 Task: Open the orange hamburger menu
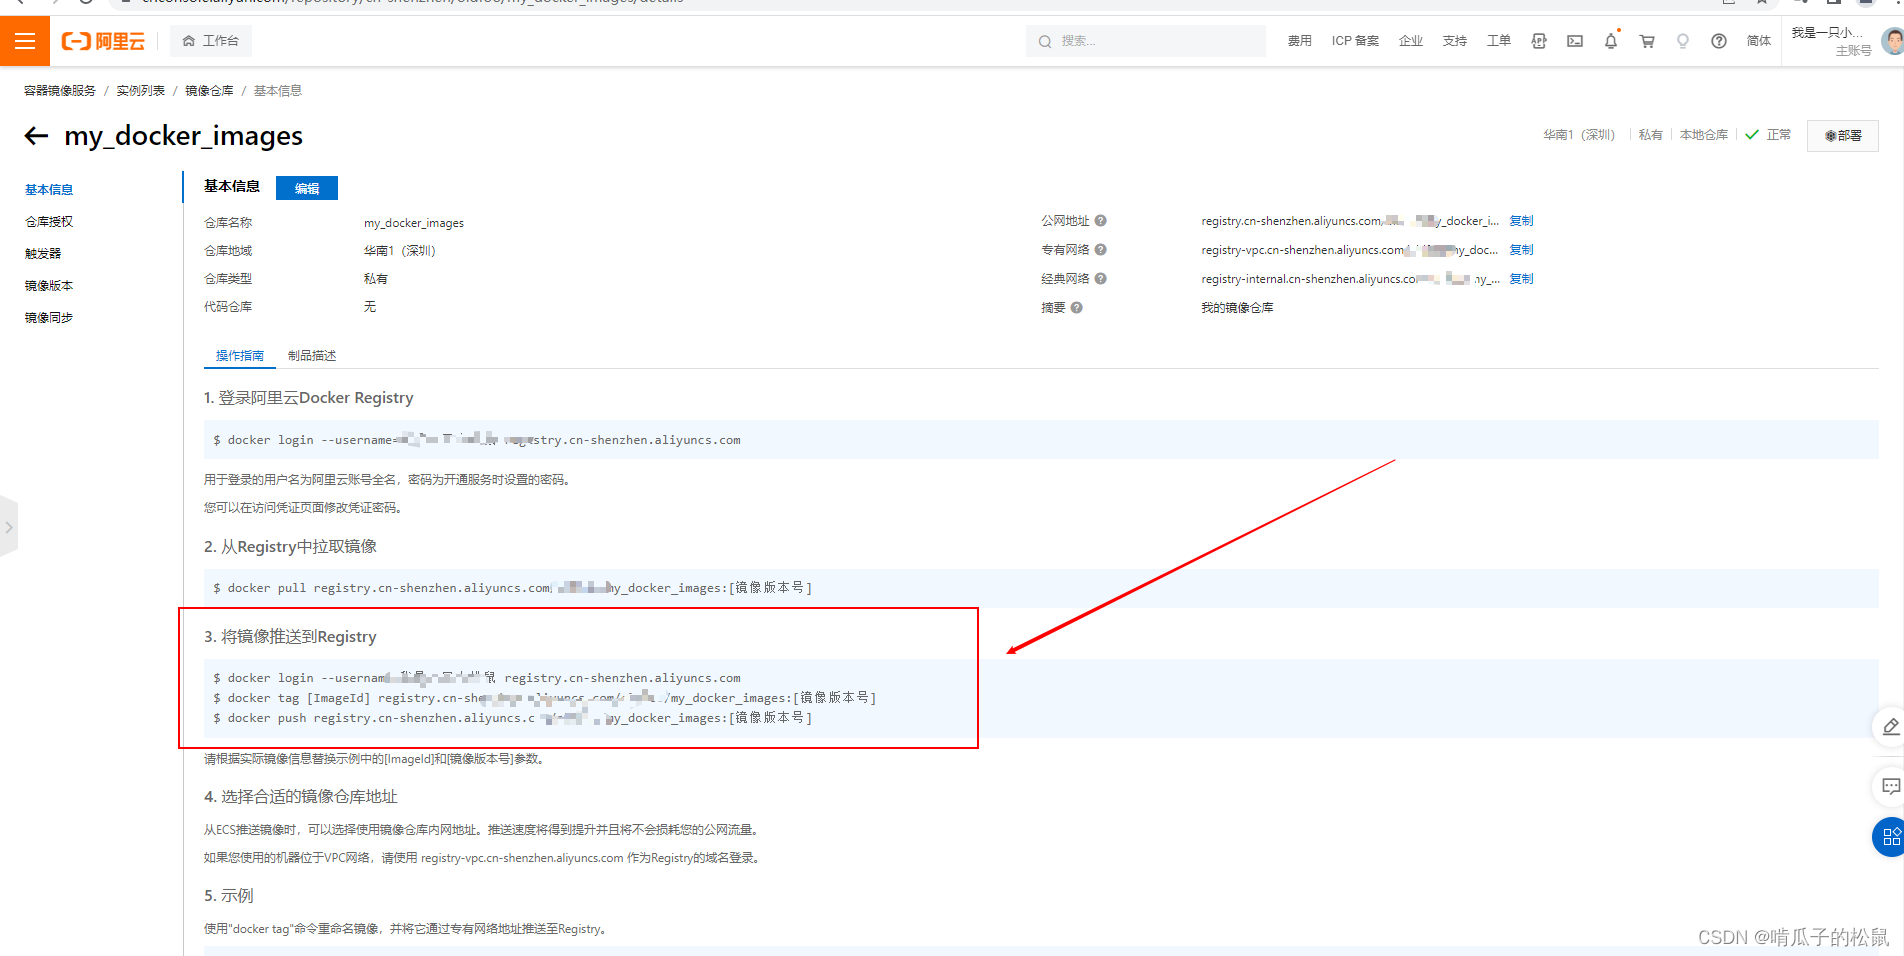25,41
